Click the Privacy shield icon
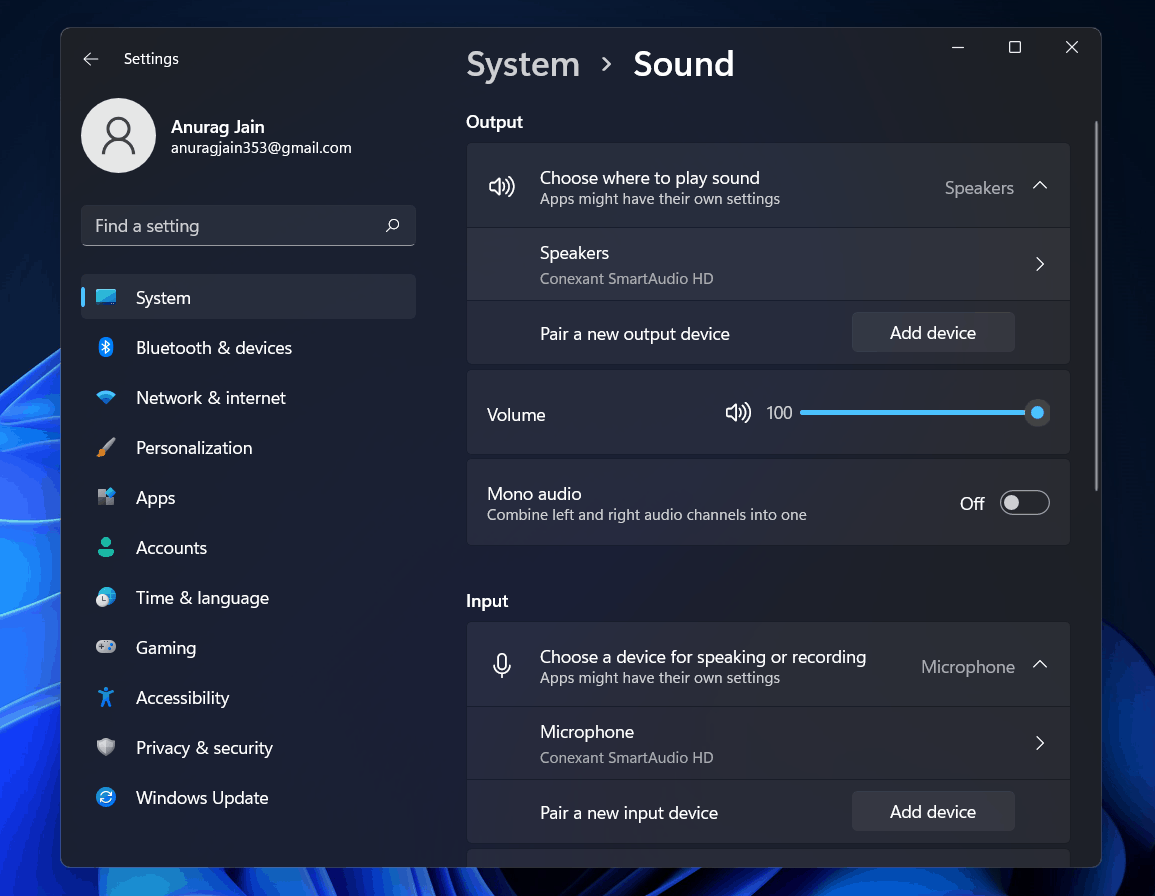1155x896 pixels. 106,747
